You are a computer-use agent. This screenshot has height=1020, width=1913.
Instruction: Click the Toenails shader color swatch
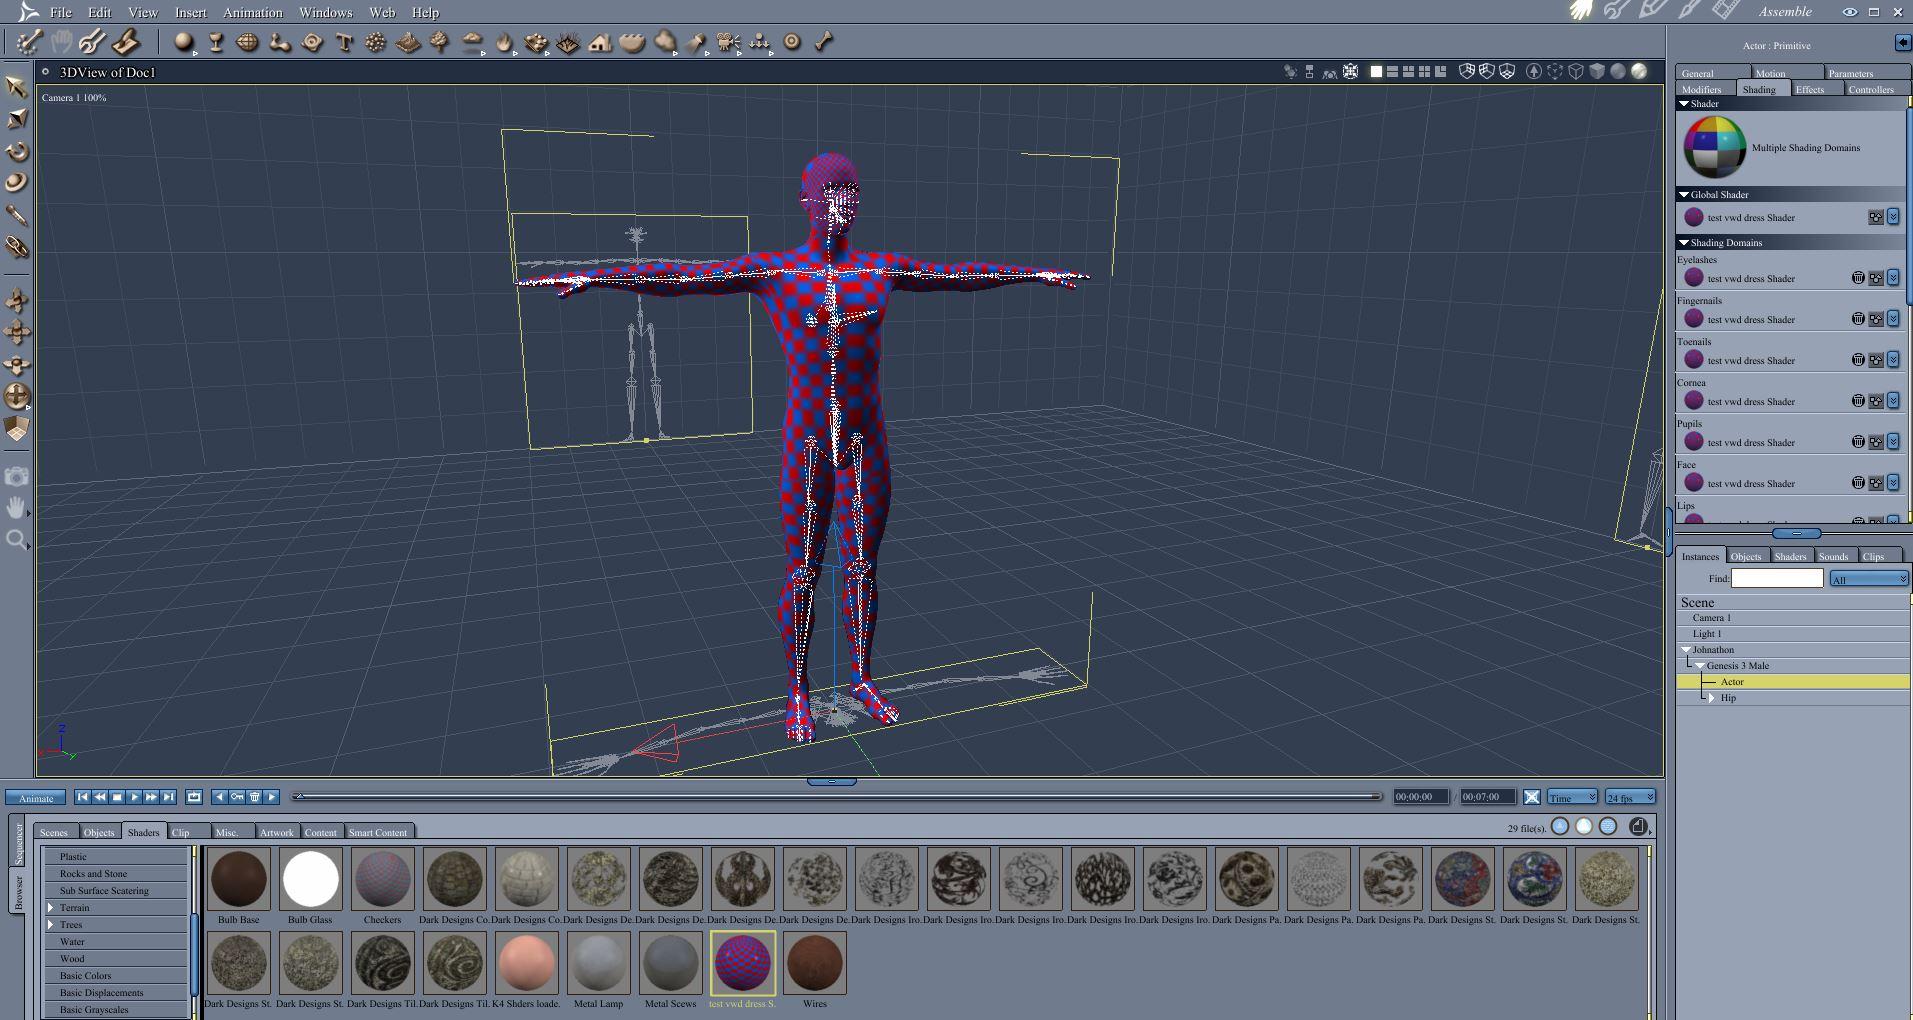click(x=1694, y=360)
